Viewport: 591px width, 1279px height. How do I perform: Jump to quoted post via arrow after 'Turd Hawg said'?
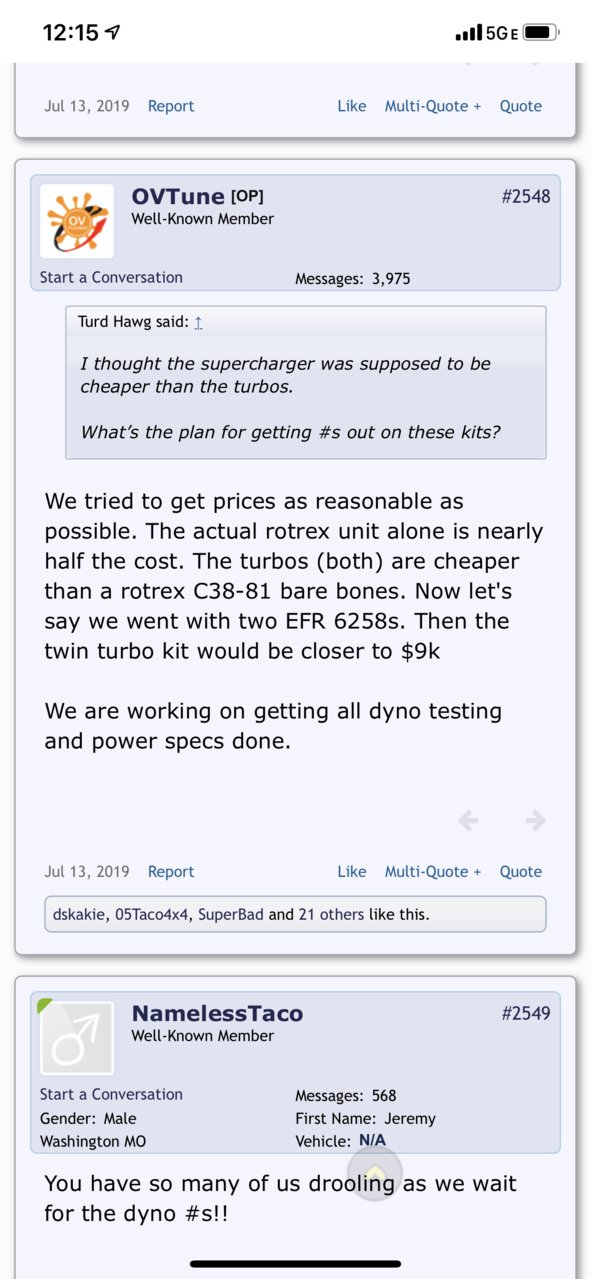click(x=198, y=322)
